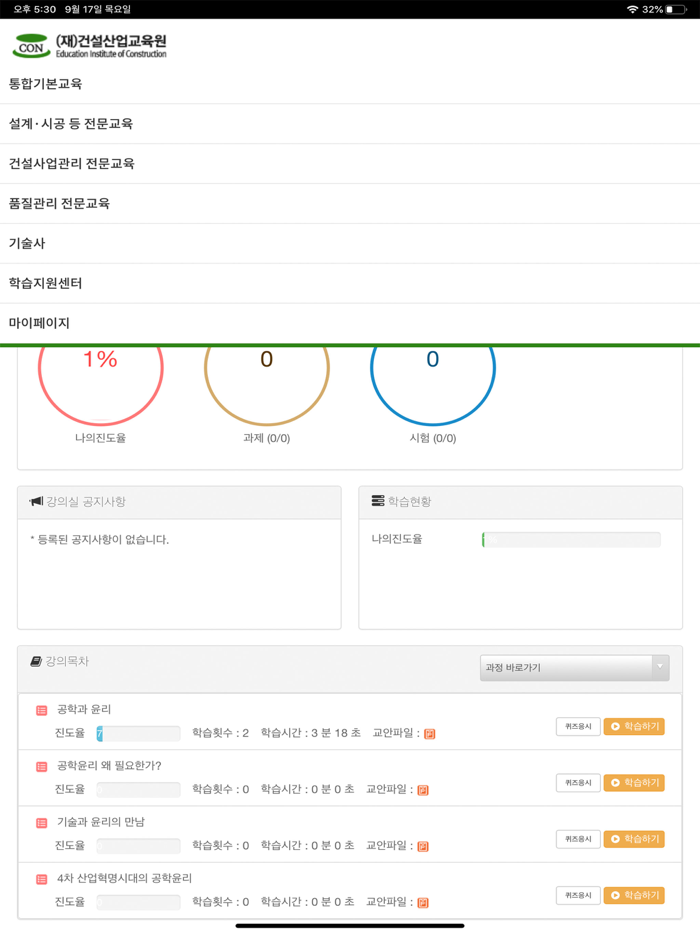700x934 pixels.
Task: Click 진도율 bar for 공학과 윤리
Action: [x=138, y=734]
